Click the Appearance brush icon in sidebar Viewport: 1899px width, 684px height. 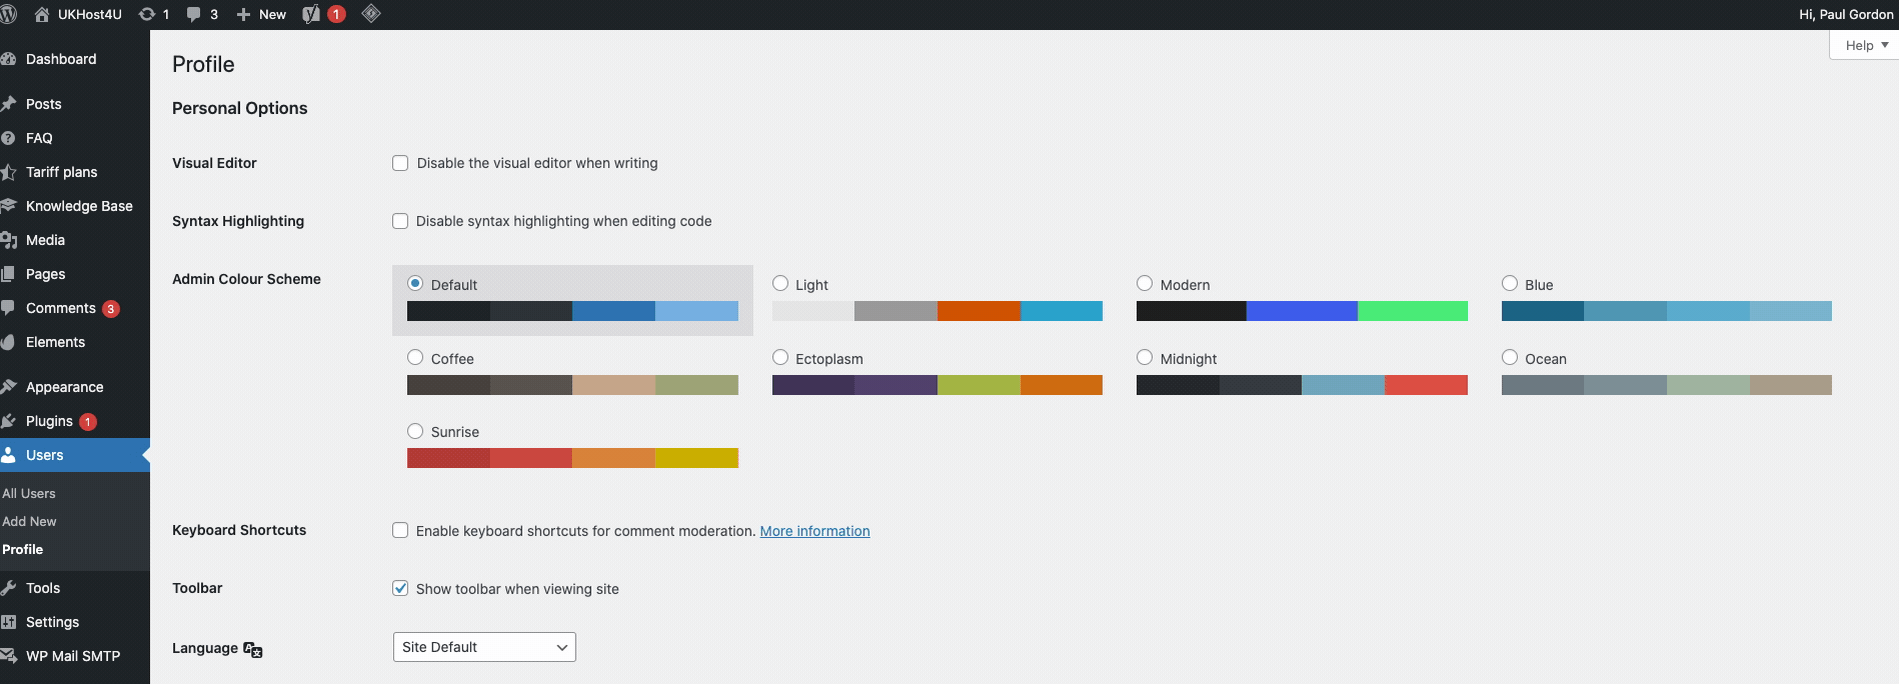9,387
